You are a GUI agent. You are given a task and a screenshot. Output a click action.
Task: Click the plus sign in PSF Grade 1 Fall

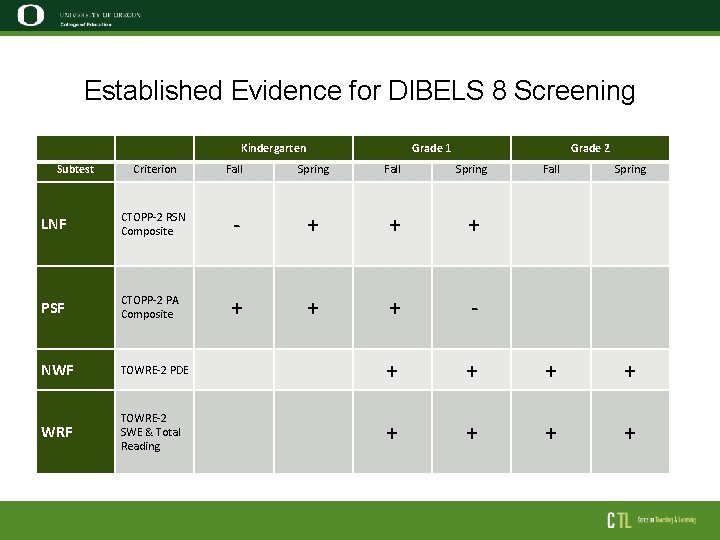[x=394, y=308]
